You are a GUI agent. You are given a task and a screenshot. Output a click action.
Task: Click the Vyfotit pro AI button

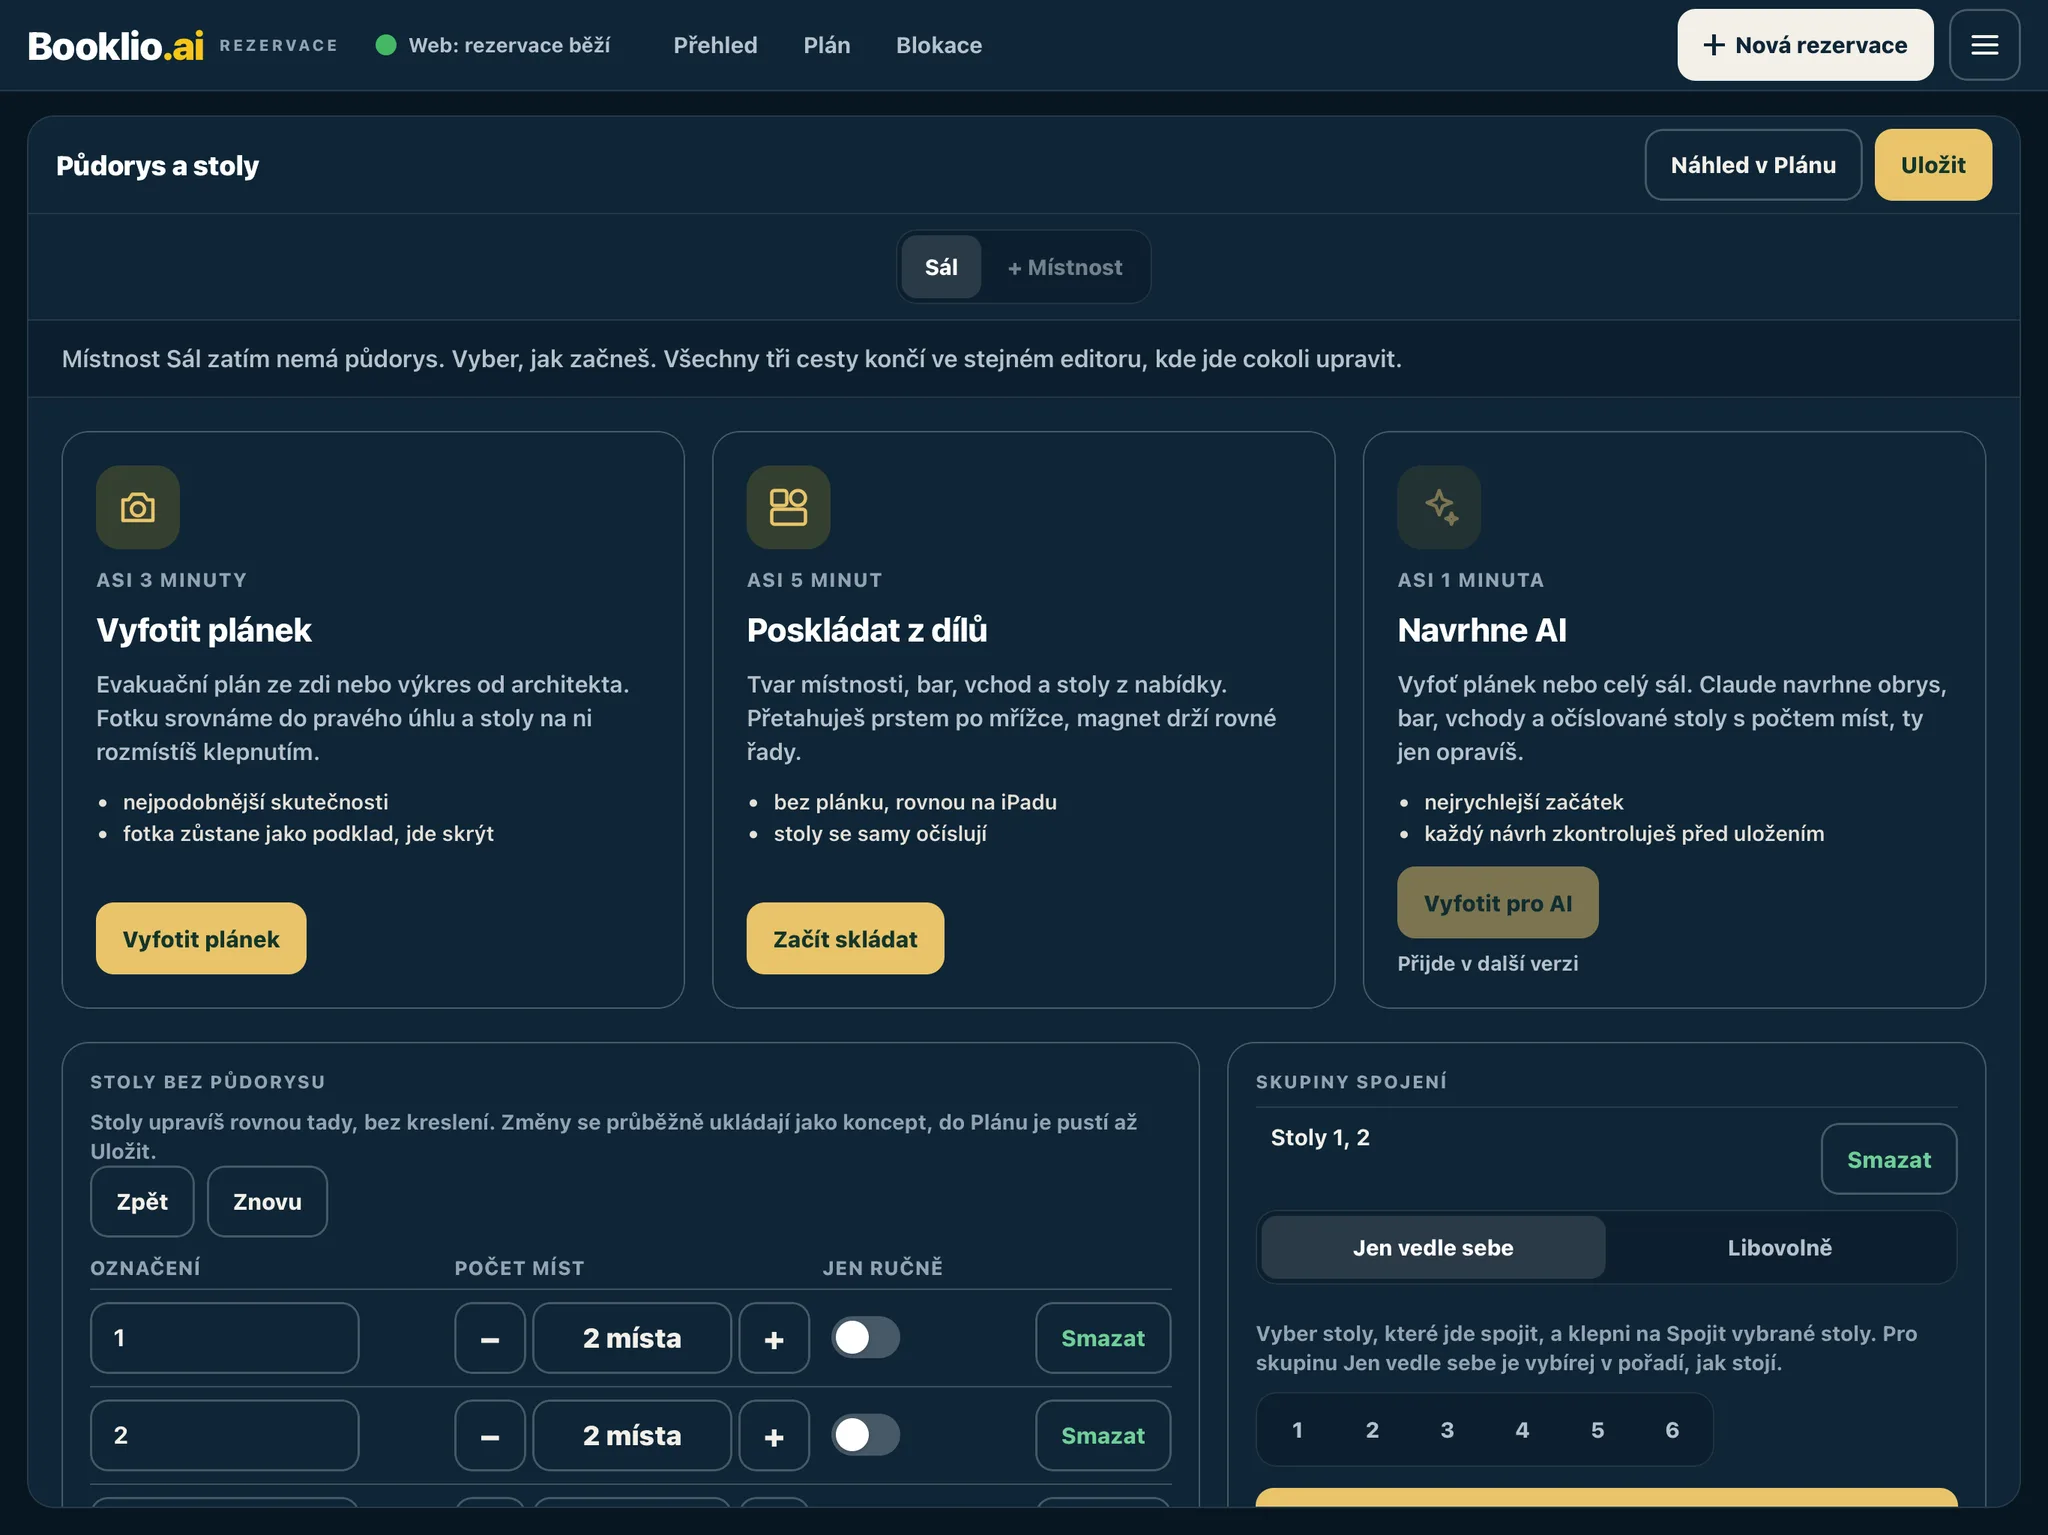[x=1498, y=902]
